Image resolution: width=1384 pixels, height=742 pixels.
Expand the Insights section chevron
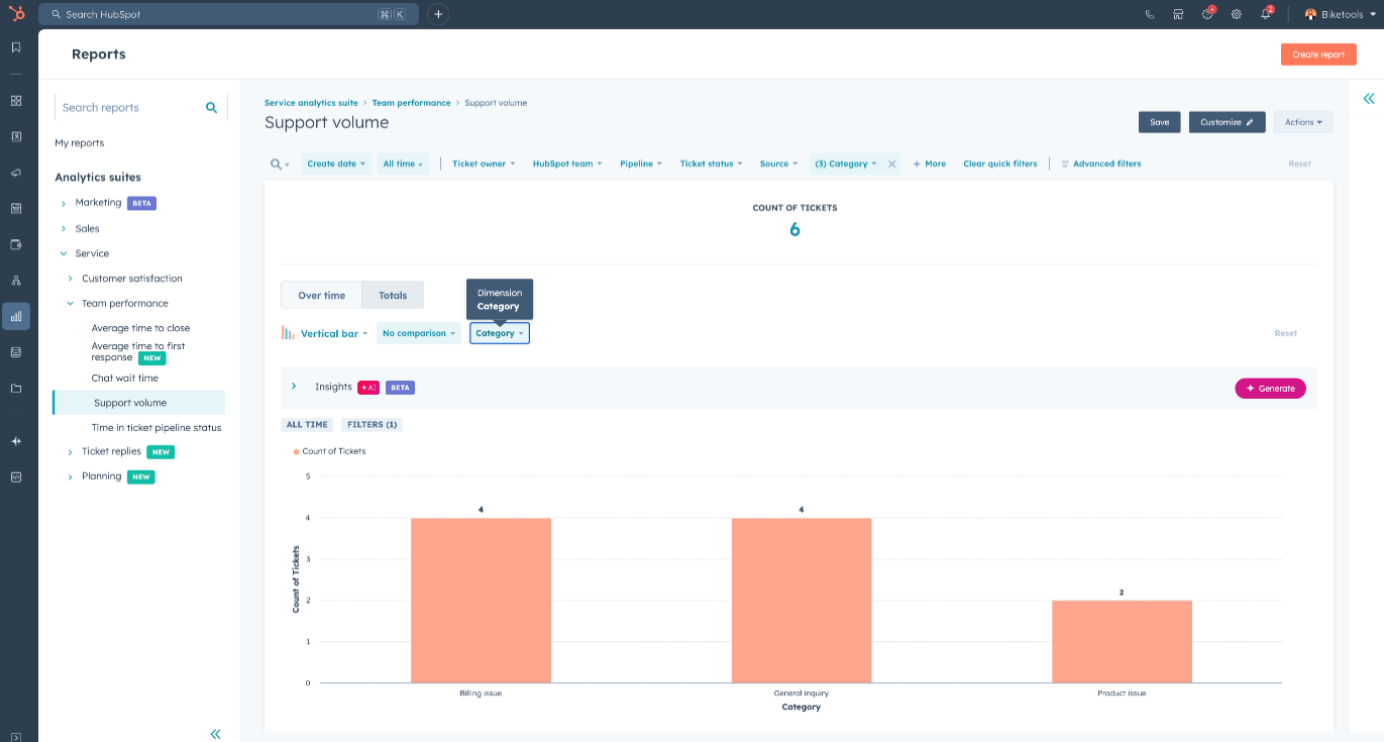pos(294,386)
